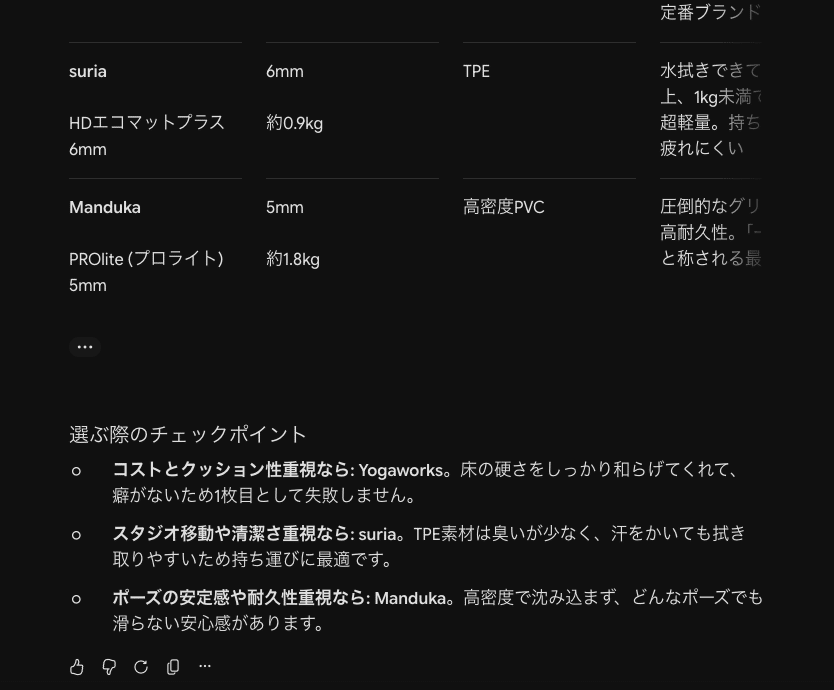834x690 pixels.
Task: Select 'HDエコマットプラス 6mm' product name
Action: tap(147, 136)
